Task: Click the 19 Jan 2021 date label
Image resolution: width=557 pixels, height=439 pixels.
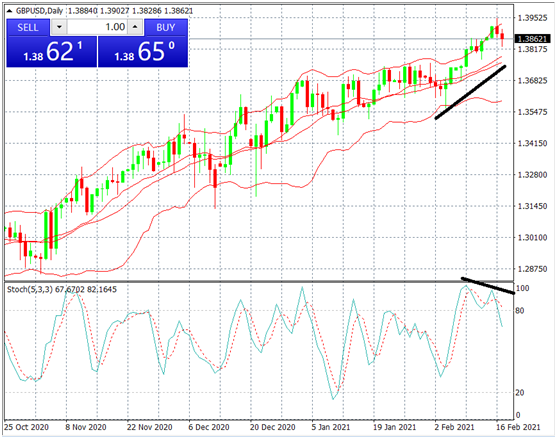Action: pos(394,427)
